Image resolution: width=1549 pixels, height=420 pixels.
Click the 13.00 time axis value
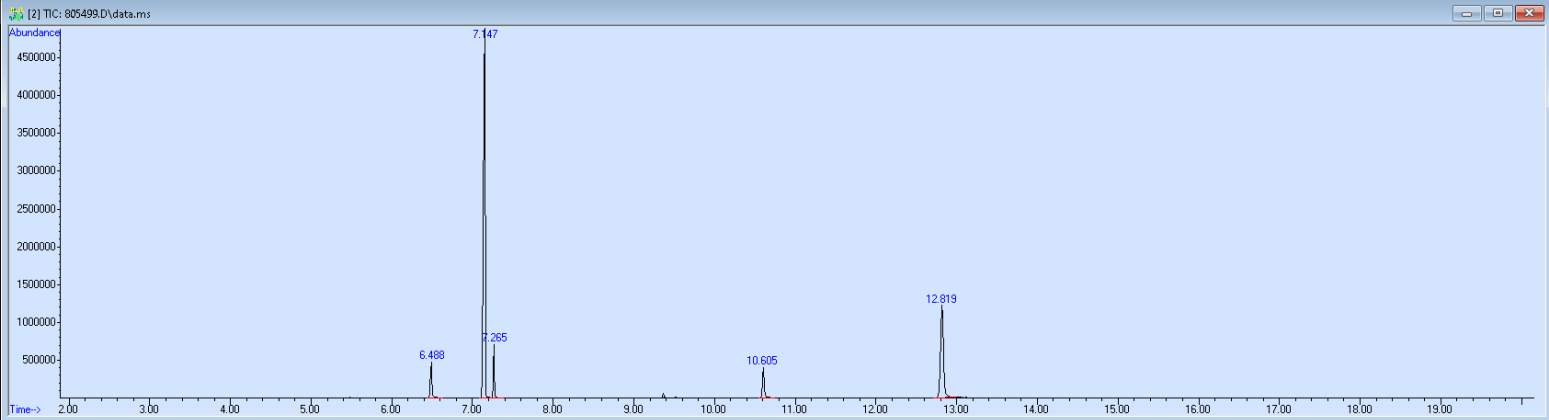coord(955,409)
